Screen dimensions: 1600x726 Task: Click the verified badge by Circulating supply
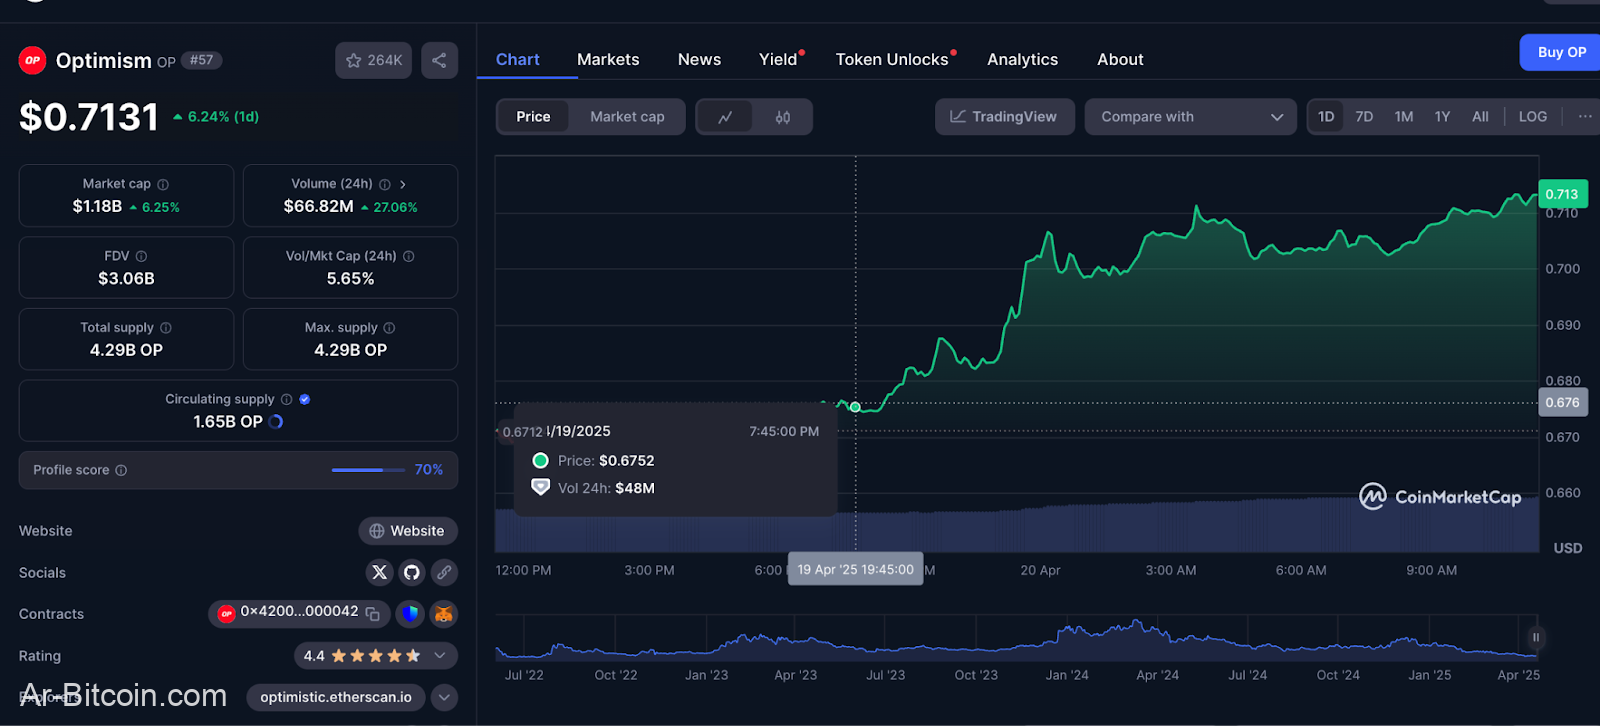(305, 399)
